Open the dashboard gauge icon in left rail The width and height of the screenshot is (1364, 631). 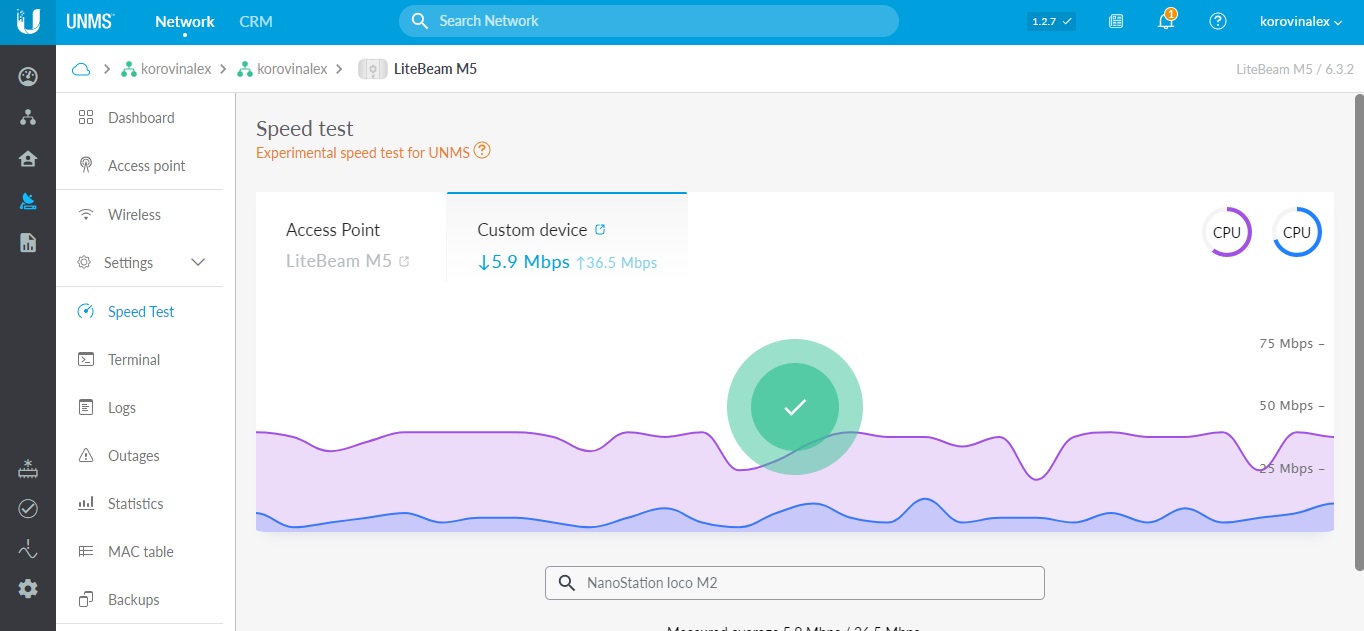click(28, 76)
